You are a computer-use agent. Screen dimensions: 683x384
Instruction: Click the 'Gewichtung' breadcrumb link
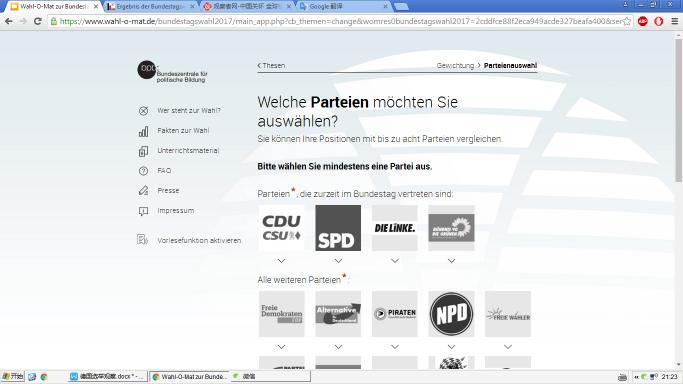tap(455, 66)
